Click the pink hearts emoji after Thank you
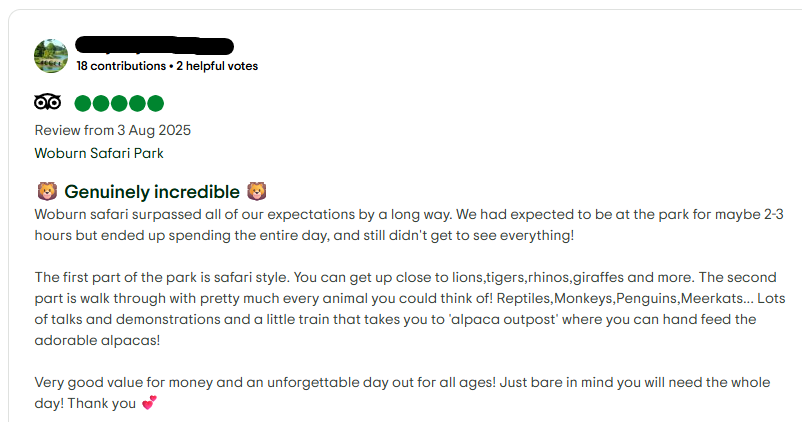The height and width of the screenshot is (422, 802). pos(150,405)
